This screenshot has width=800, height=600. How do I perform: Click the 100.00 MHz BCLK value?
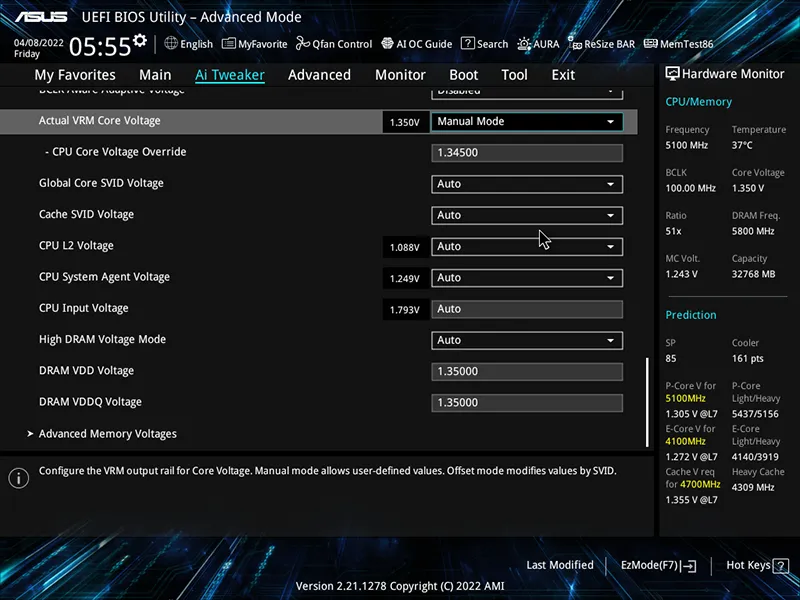click(x=690, y=188)
